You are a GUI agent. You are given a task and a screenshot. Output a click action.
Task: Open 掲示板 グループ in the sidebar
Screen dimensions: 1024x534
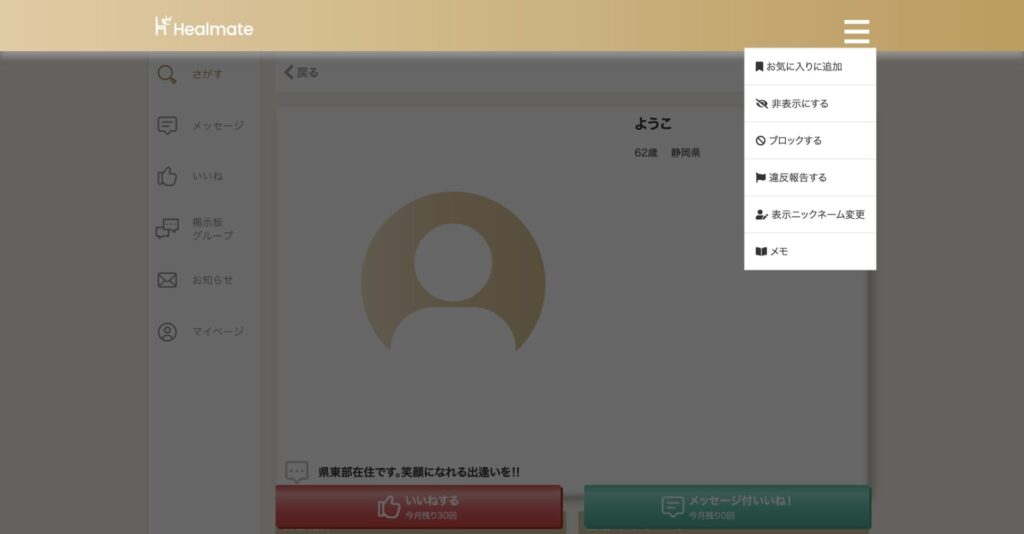[x=212, y=228]
